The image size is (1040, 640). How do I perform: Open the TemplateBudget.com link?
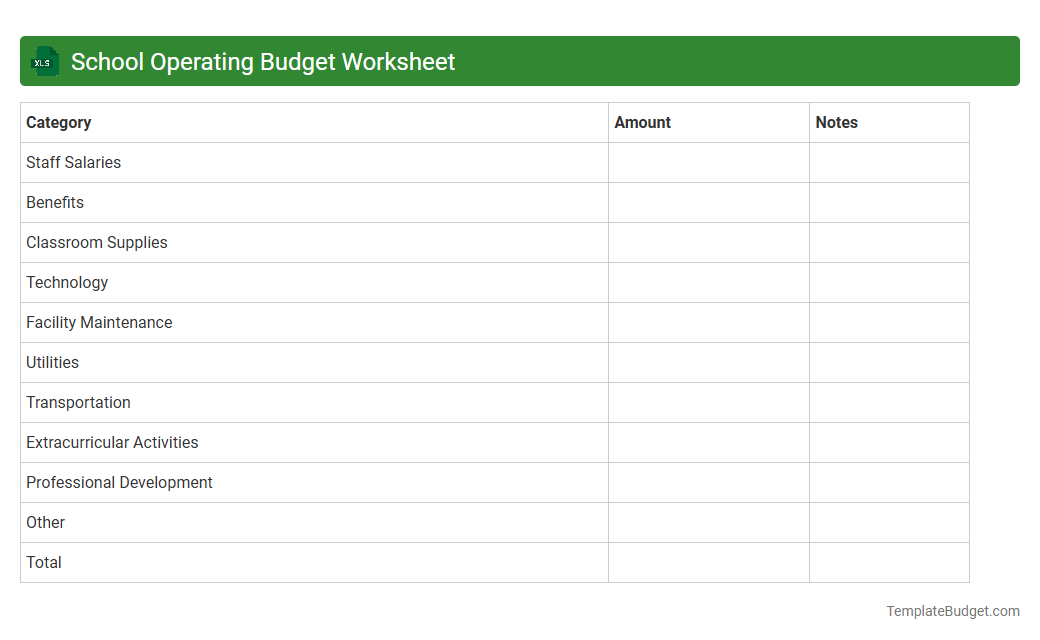click(954, 609)
